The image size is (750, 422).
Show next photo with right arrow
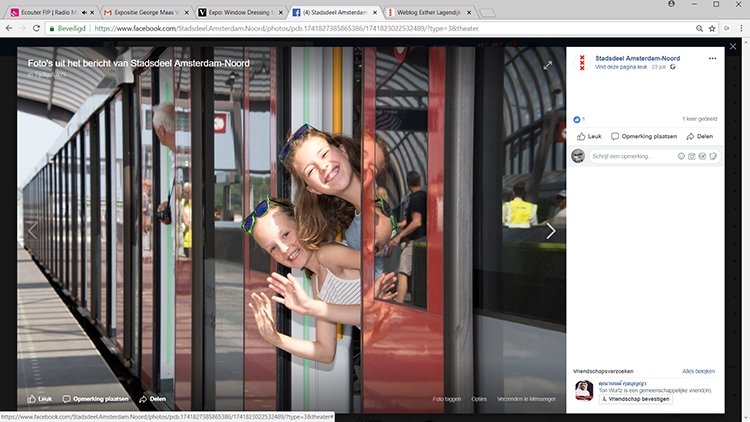pos(551,231)
